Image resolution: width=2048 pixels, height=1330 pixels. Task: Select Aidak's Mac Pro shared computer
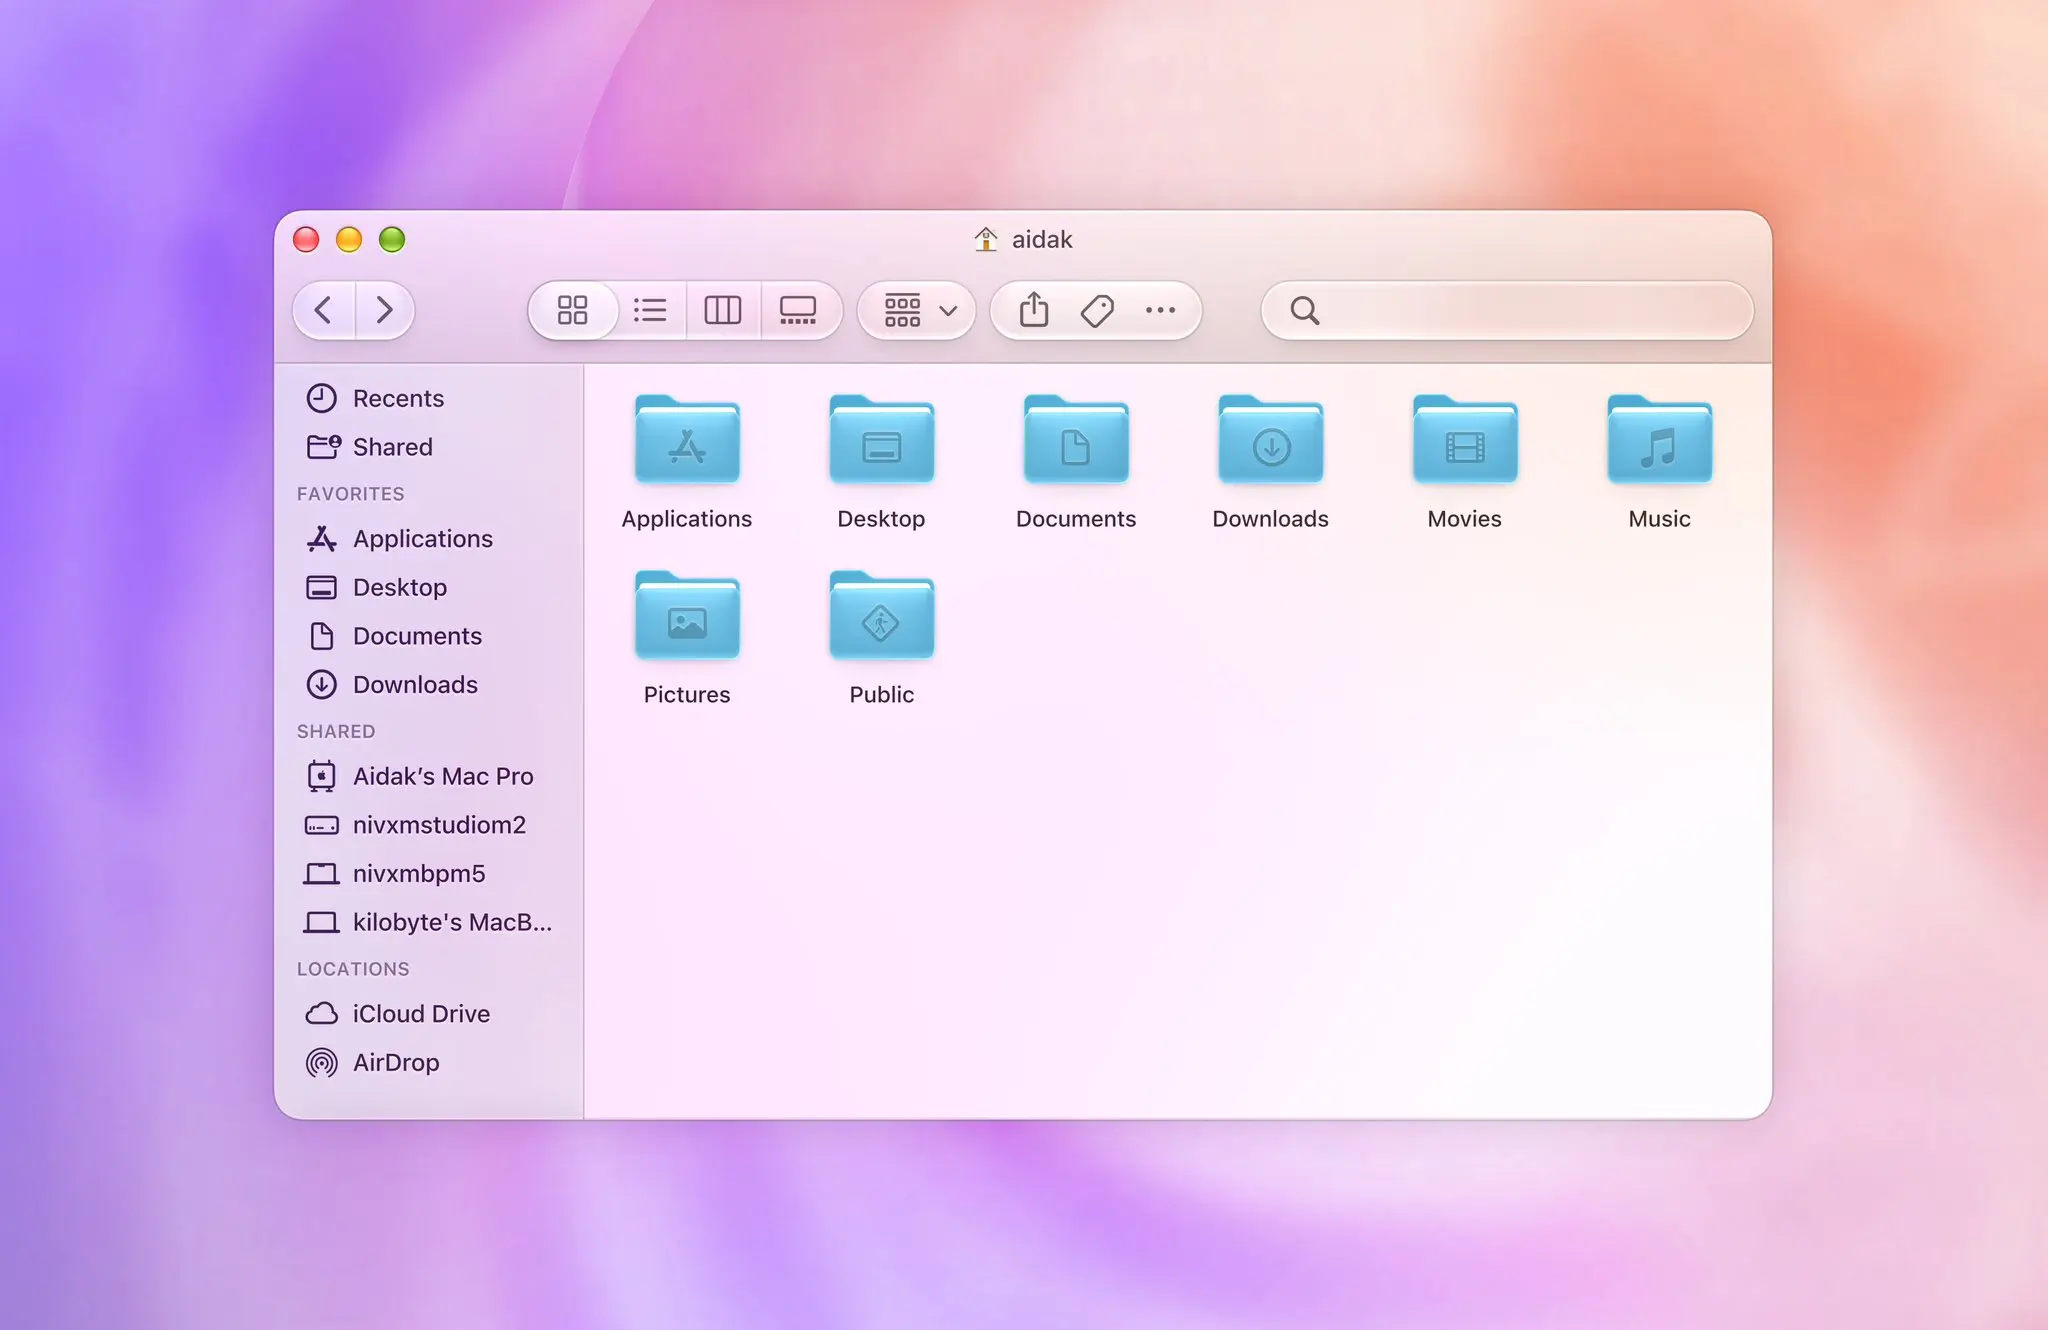pos(442,776)
